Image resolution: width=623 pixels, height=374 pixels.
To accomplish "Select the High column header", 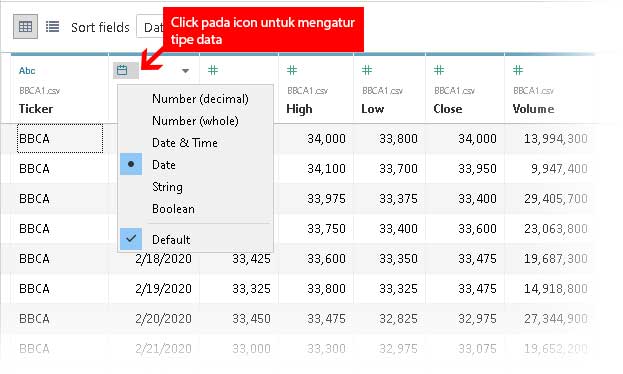I will tap(299, 109).
